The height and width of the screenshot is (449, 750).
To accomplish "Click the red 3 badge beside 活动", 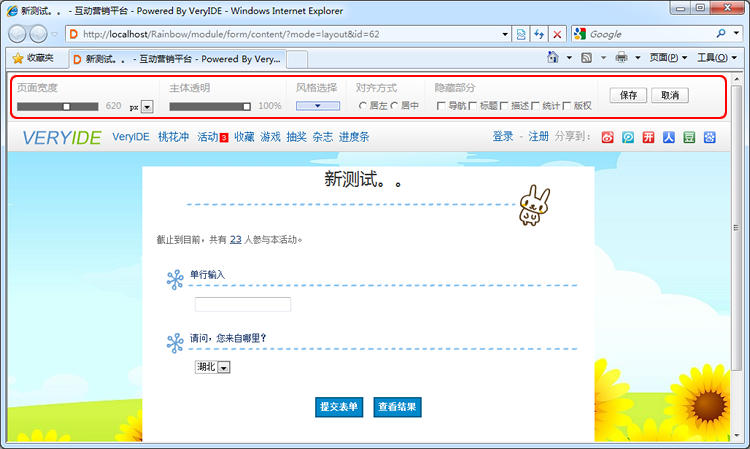I will (x=224, y=138).
